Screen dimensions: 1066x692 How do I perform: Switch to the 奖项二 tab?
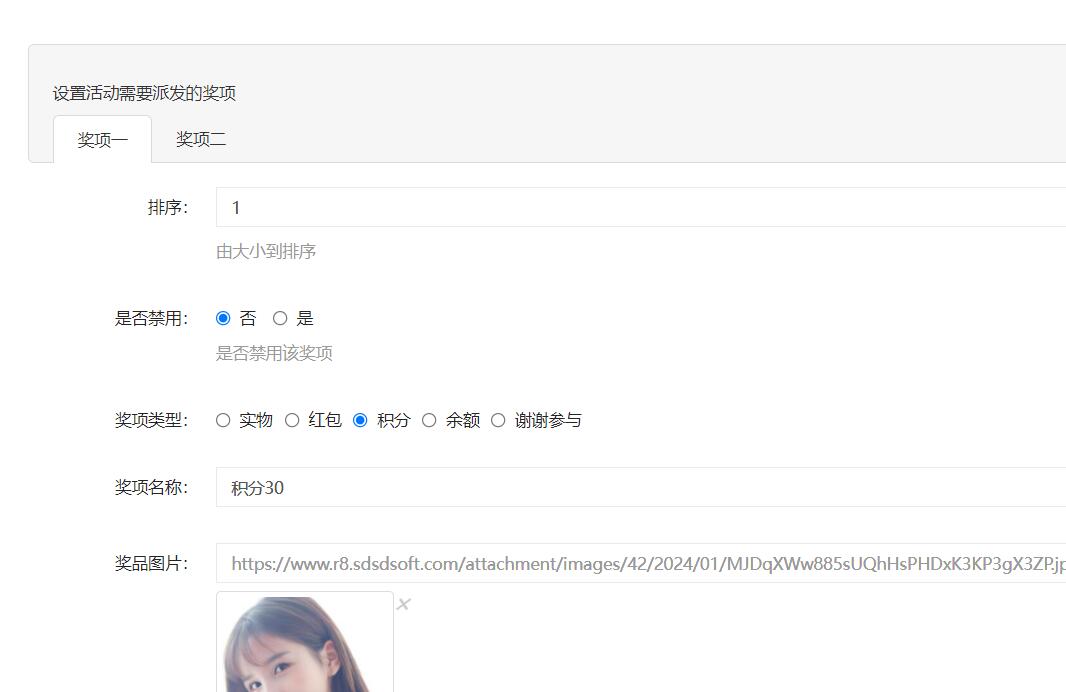201,139
